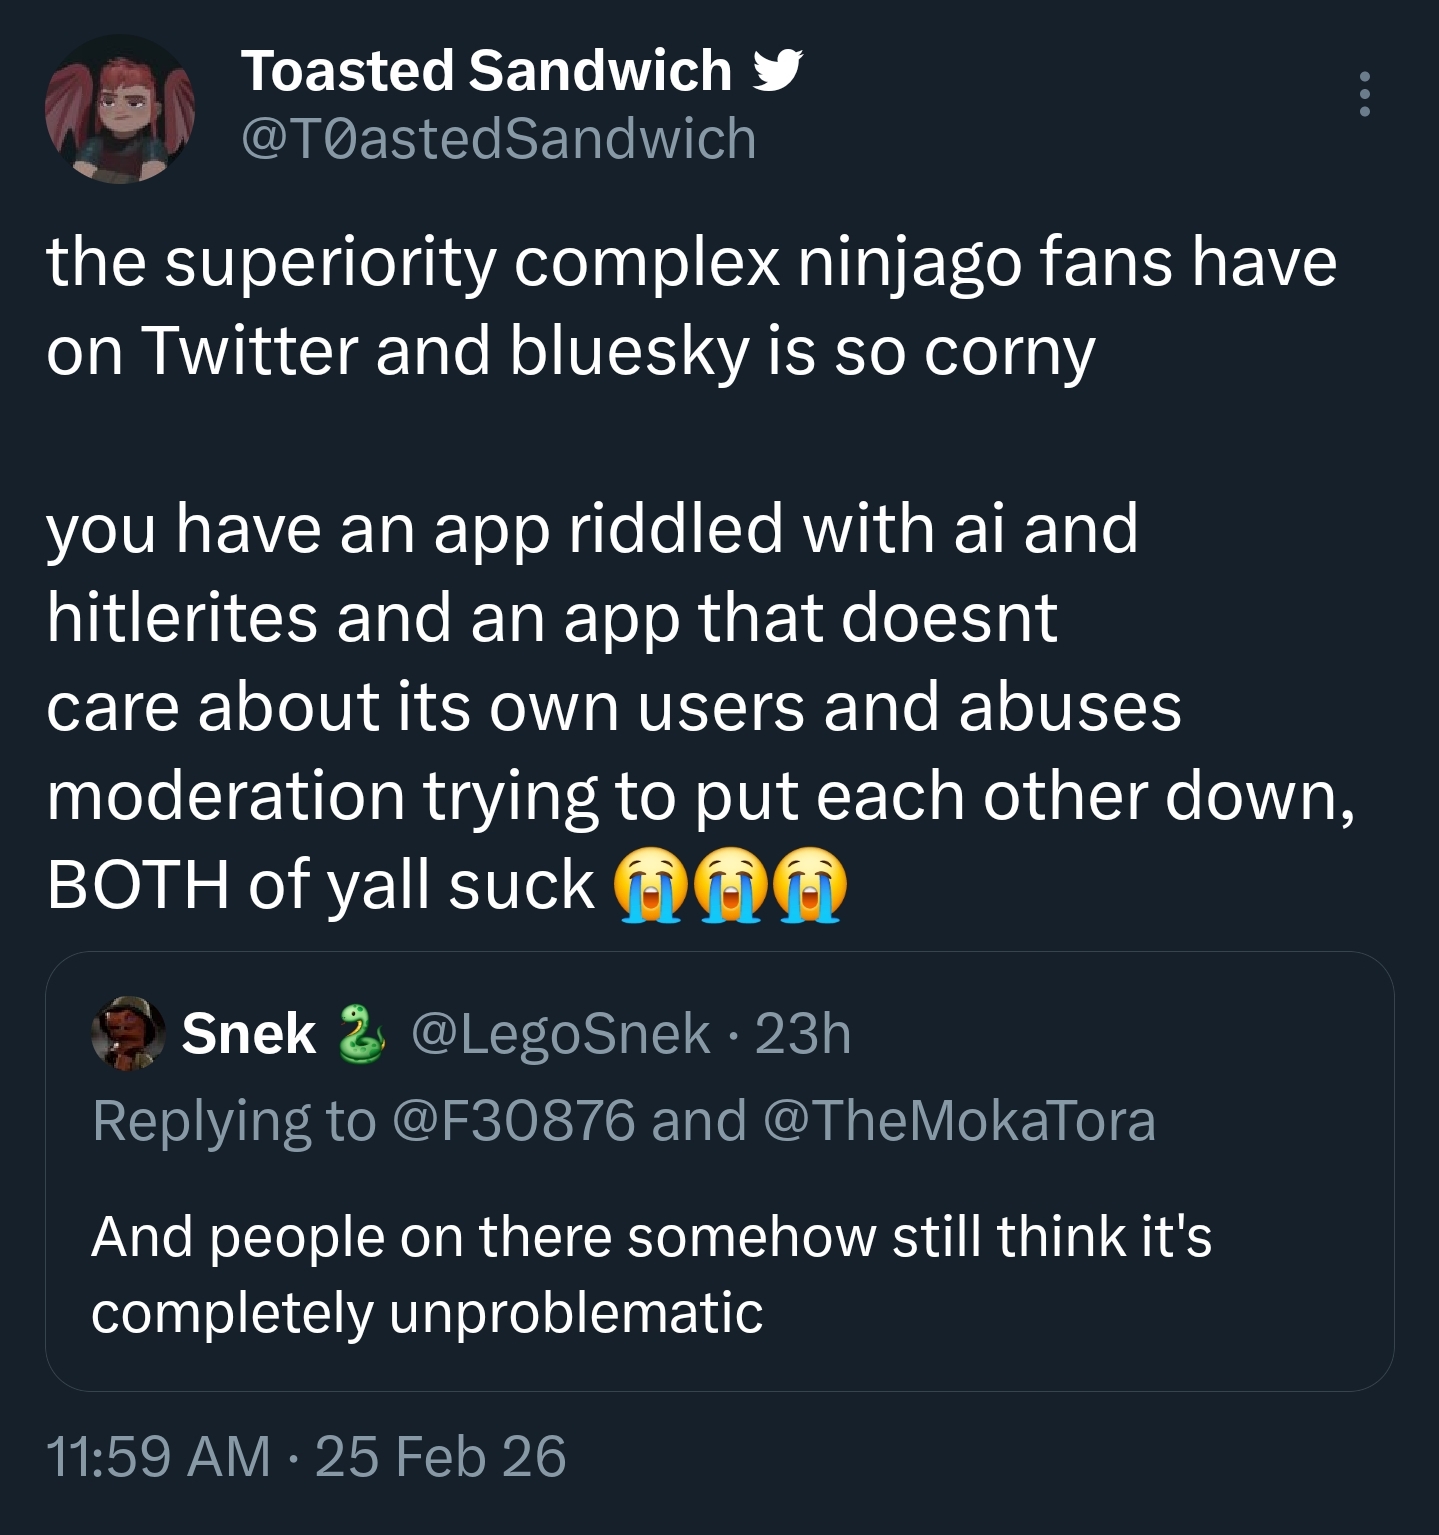
Task: Click the last crying emoji
Action: coord(812,885)
